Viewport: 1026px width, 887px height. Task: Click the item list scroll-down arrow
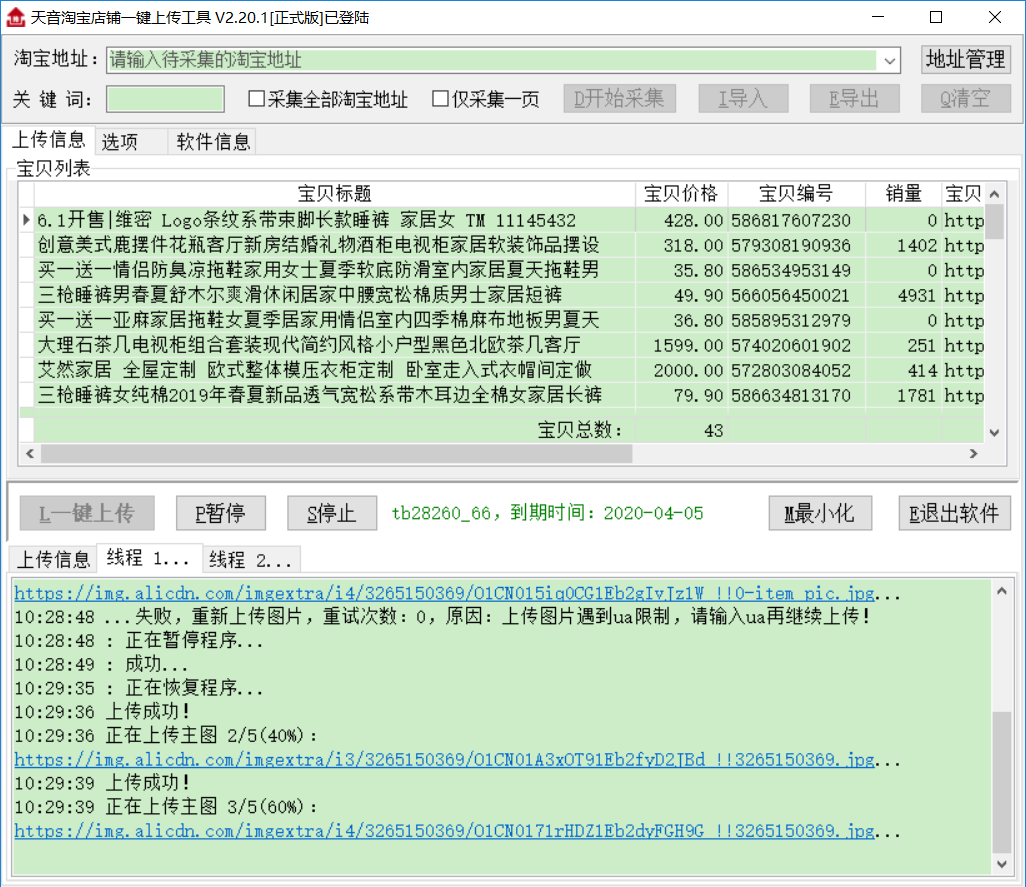pos(994,432)
